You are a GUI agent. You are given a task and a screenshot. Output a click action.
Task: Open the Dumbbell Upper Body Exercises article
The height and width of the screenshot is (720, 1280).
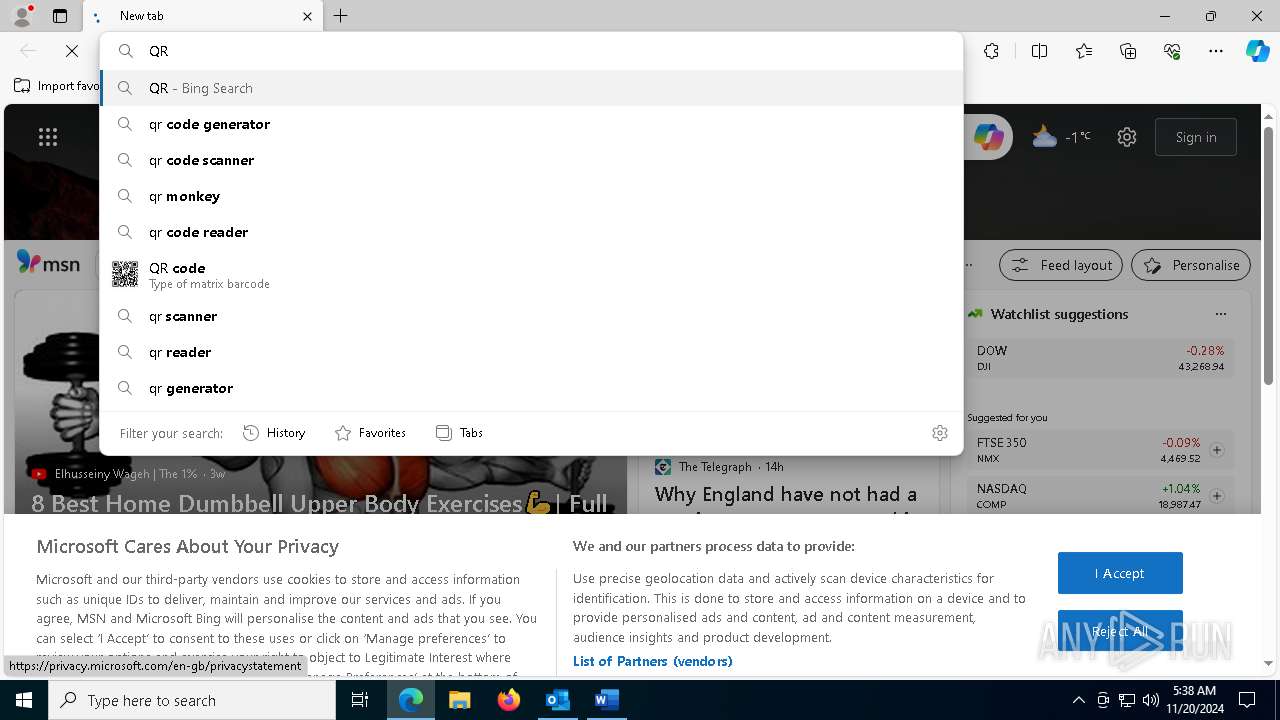(319, 503)
